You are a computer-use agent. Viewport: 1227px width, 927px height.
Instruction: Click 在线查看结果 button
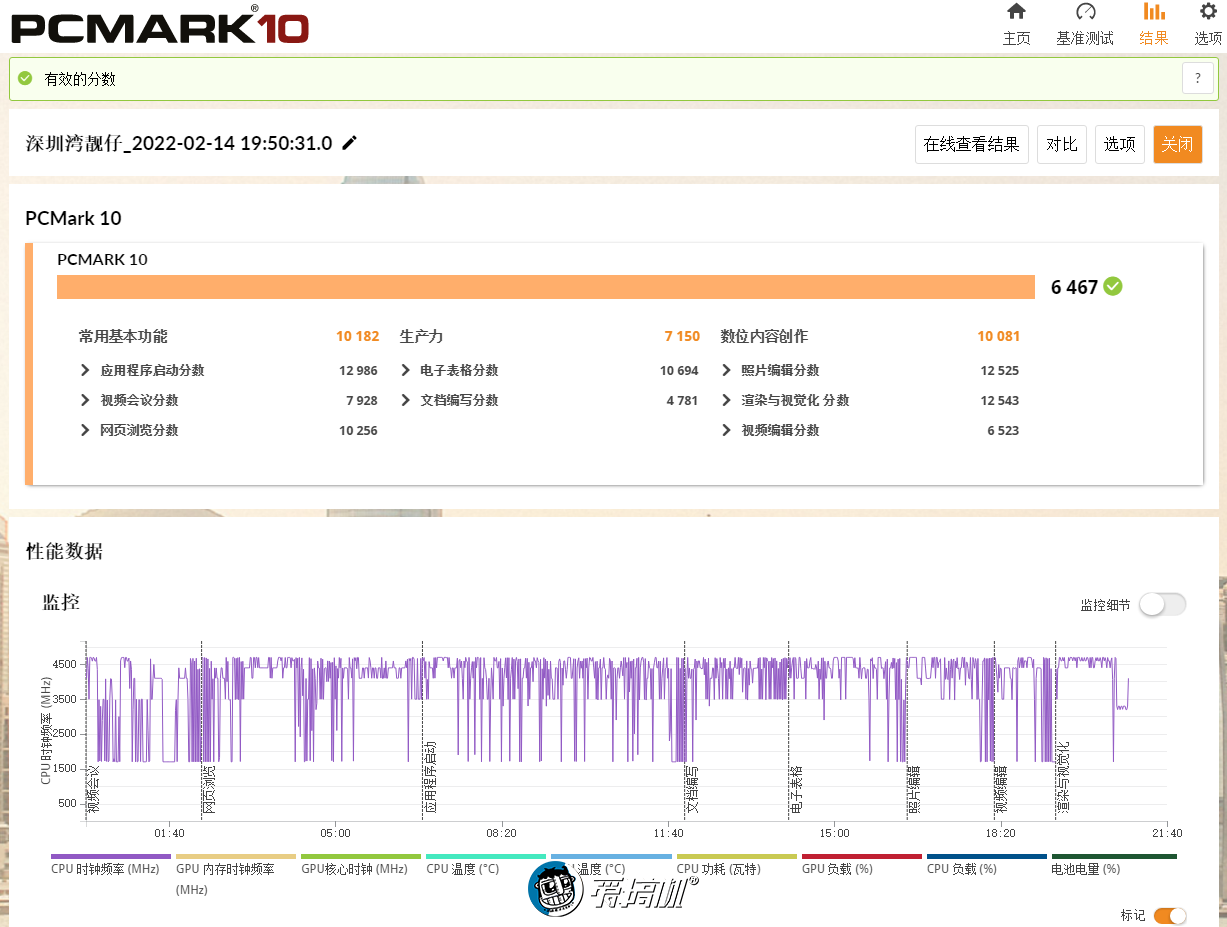972,144
